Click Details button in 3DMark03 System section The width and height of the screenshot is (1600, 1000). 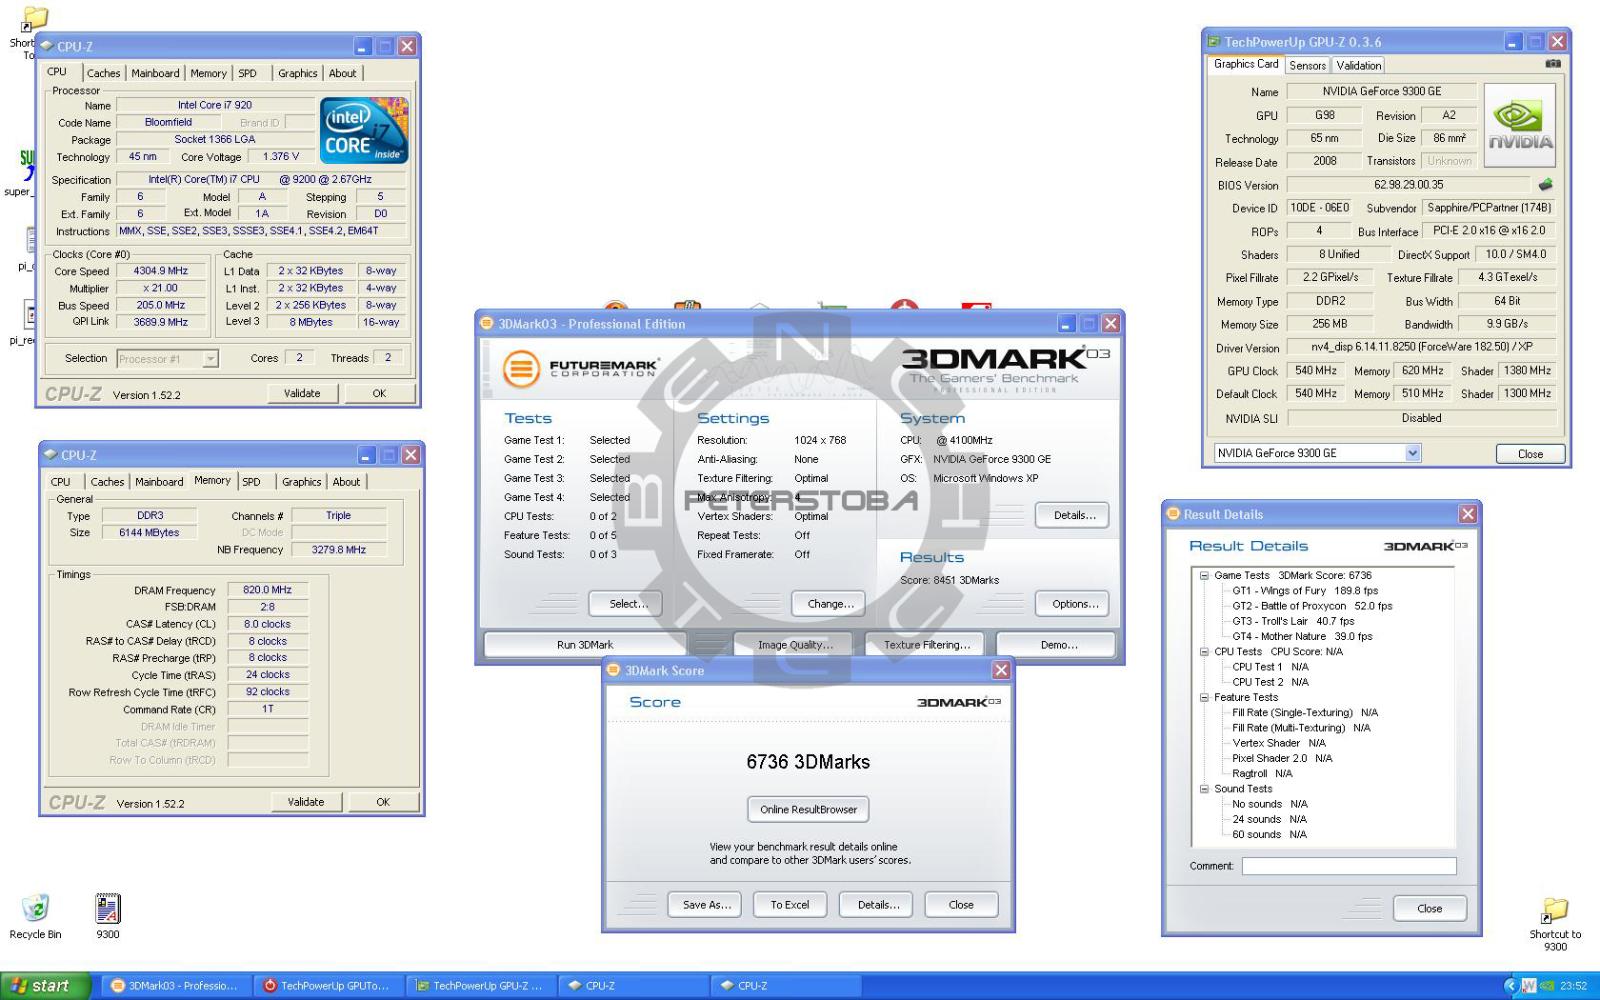(x=1074, y=515)
